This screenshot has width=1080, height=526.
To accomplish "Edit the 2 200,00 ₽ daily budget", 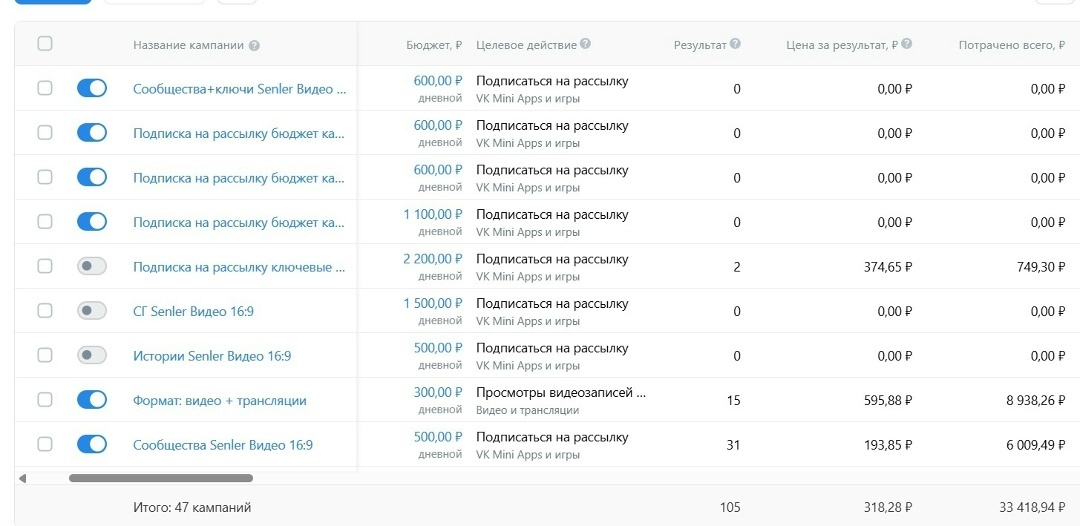I will click(x=433, y=259).
